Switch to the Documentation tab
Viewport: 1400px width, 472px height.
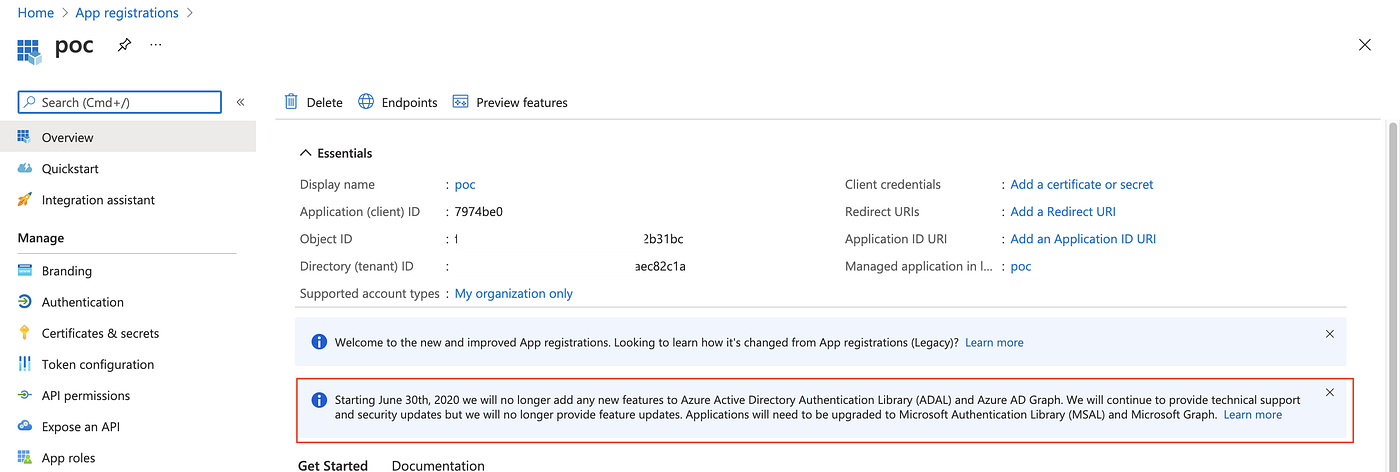click(x=438, y=465)
